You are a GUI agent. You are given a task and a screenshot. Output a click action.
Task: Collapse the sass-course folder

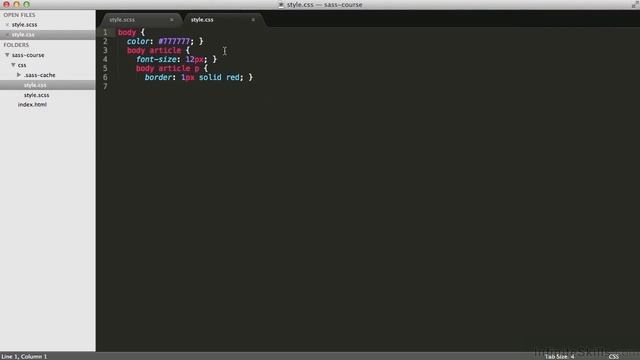(x=7, y=55)
